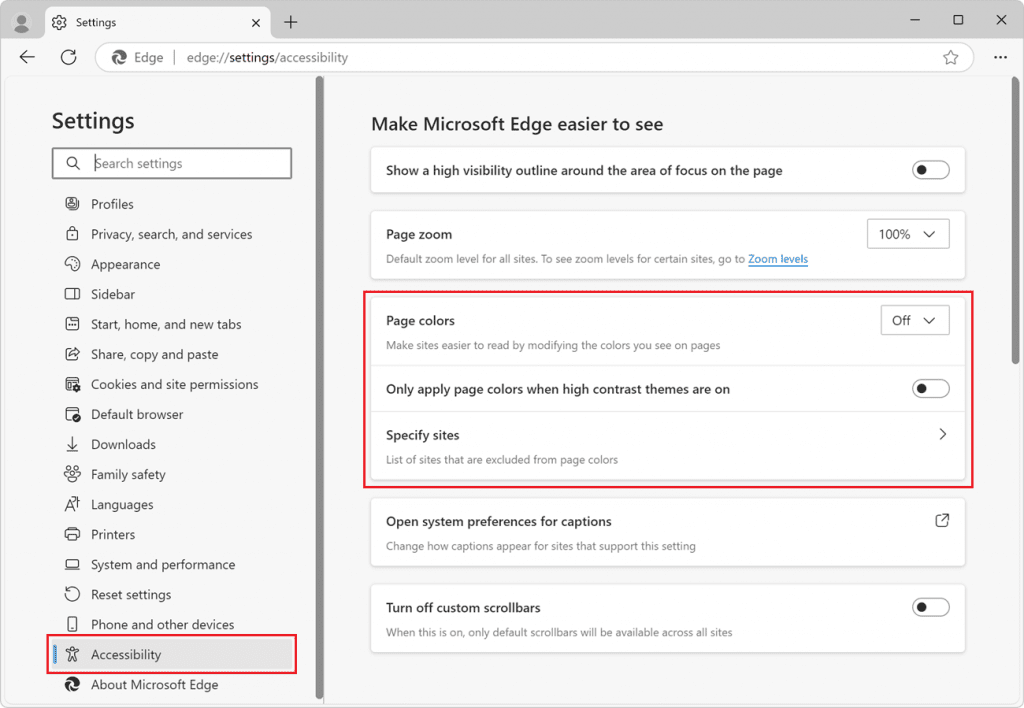Click the profile avatar icon in title bar
The width and height of the screenshot is (1024, 708).
pyautogui.click(x=22, y=23)
